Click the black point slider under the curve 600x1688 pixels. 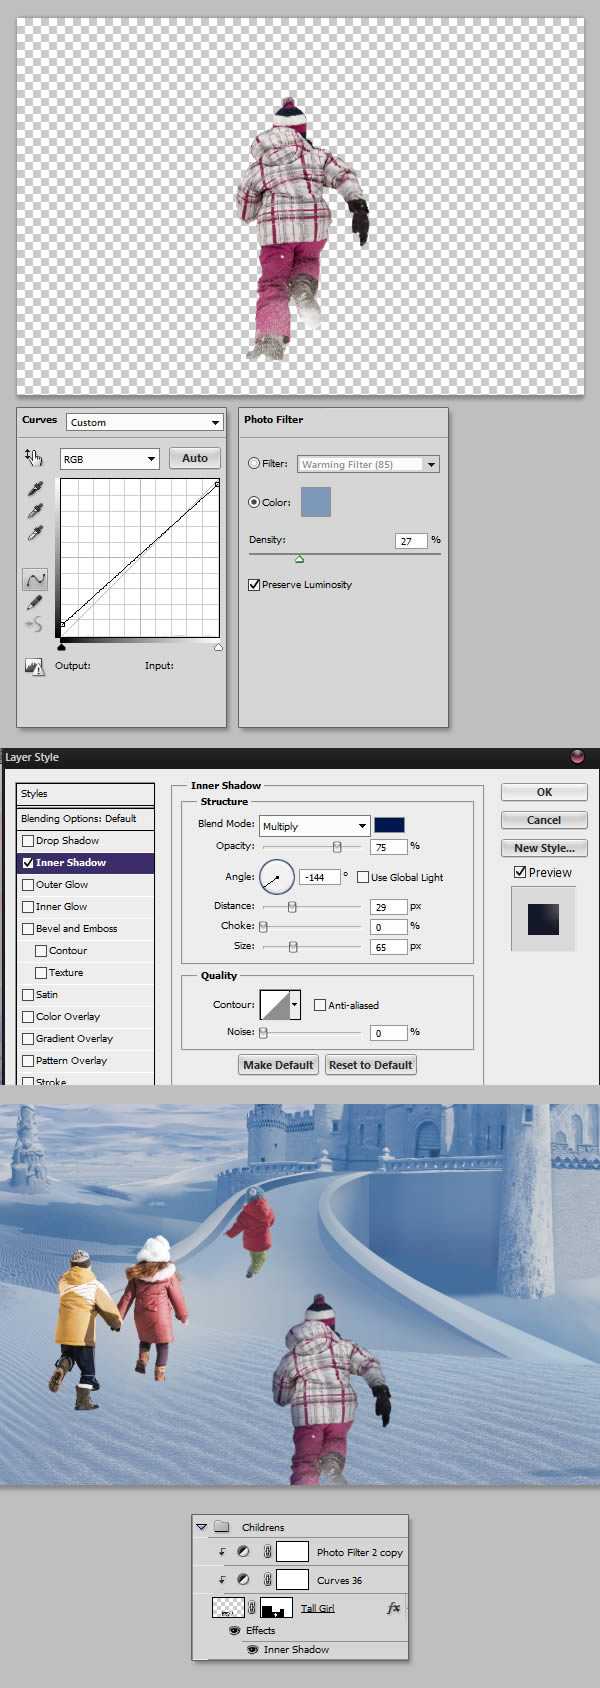pyautogui.click(x=62, y=648)
